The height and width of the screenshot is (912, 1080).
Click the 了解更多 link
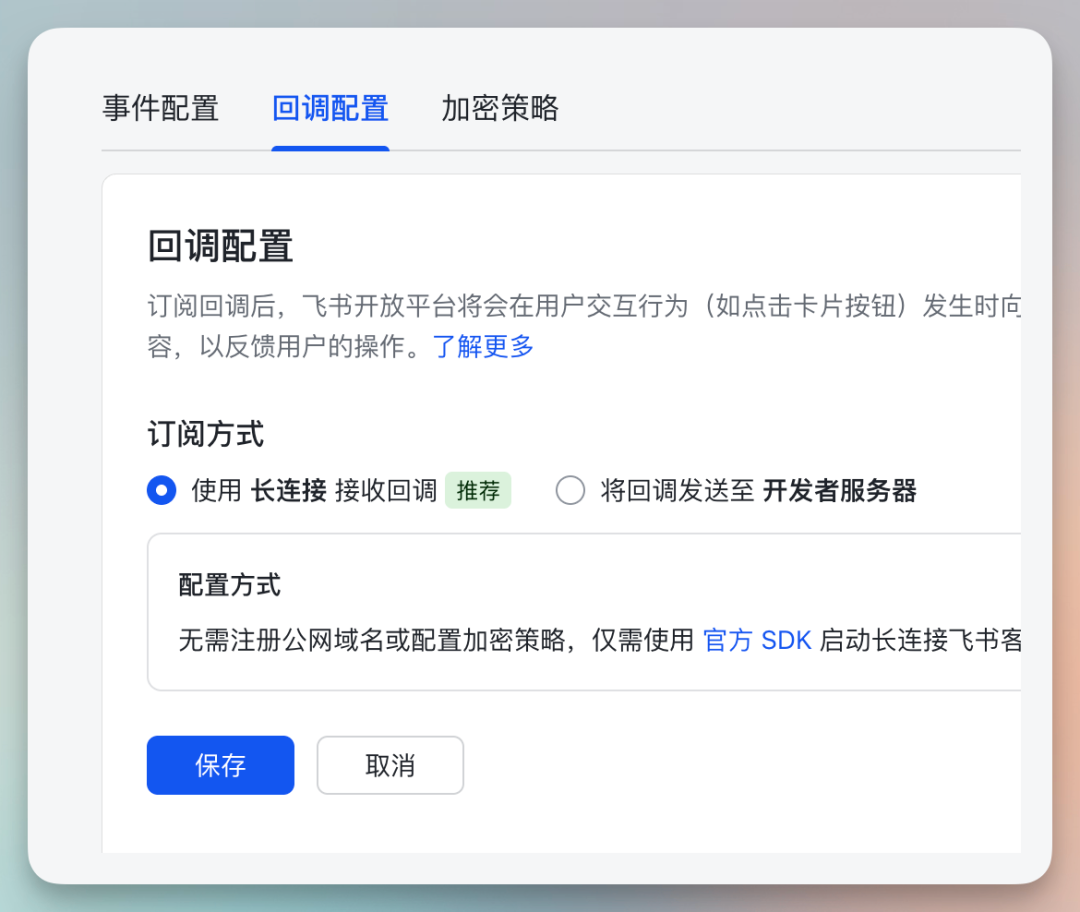coord(483,347)
